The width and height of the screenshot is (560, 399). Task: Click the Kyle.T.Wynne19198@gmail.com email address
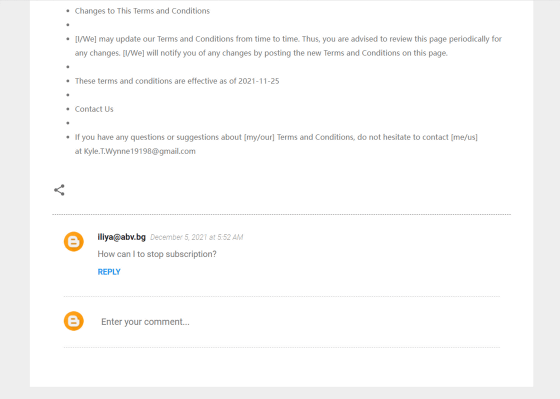point(140,151)
